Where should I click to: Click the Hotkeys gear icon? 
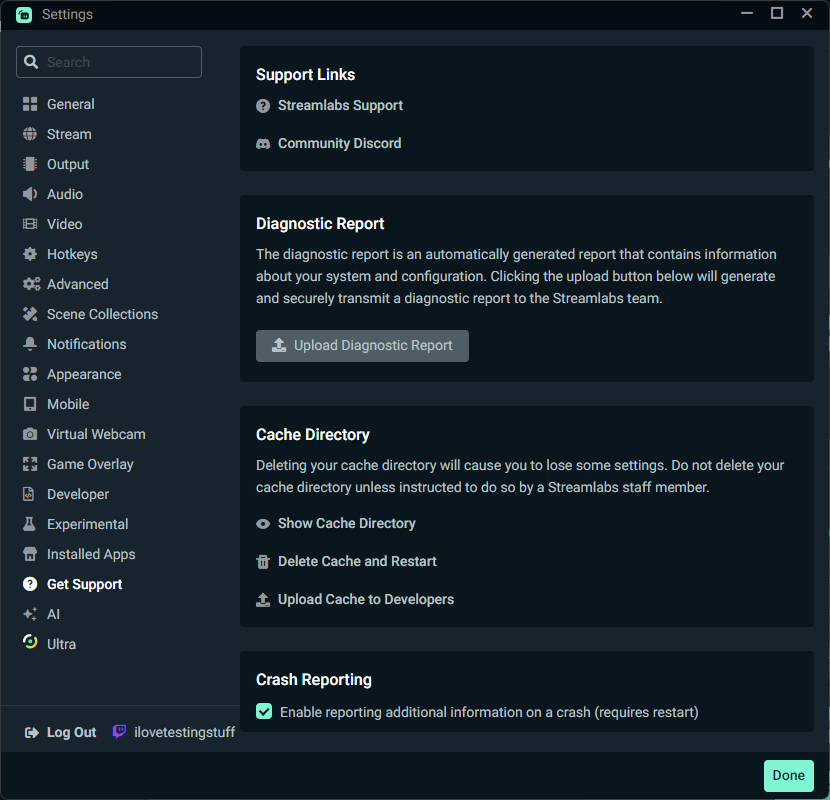pos(30,254)
